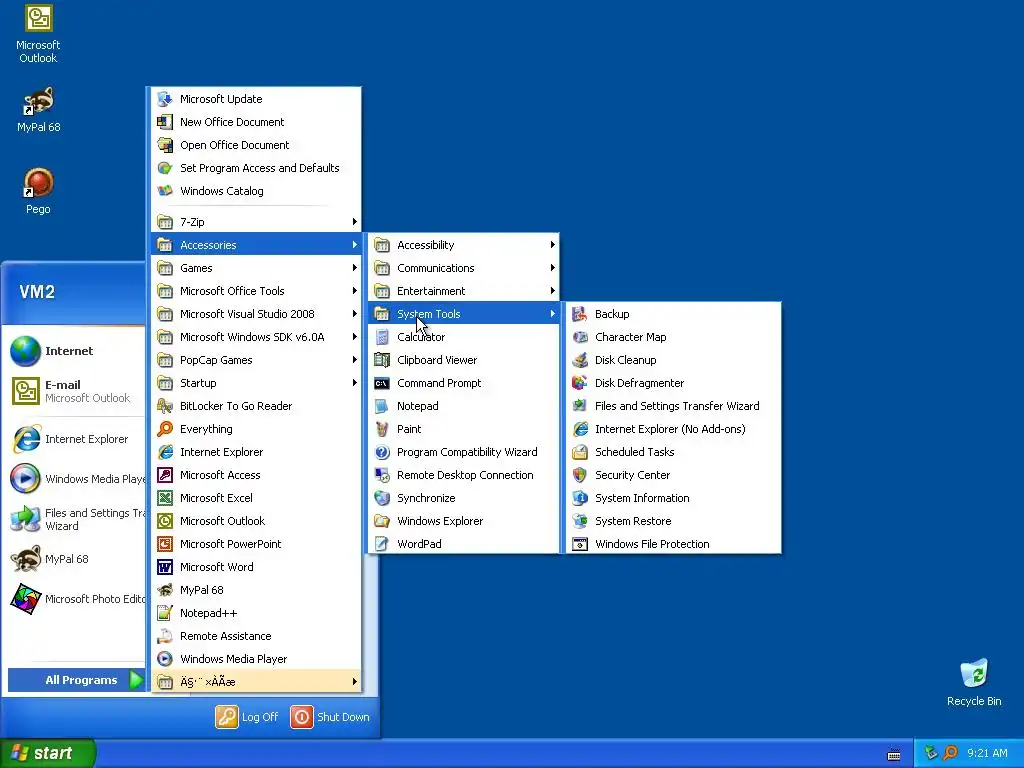The image size is (1024, 768).
Task: Click the Character Map icon
Action: (579, 337)
